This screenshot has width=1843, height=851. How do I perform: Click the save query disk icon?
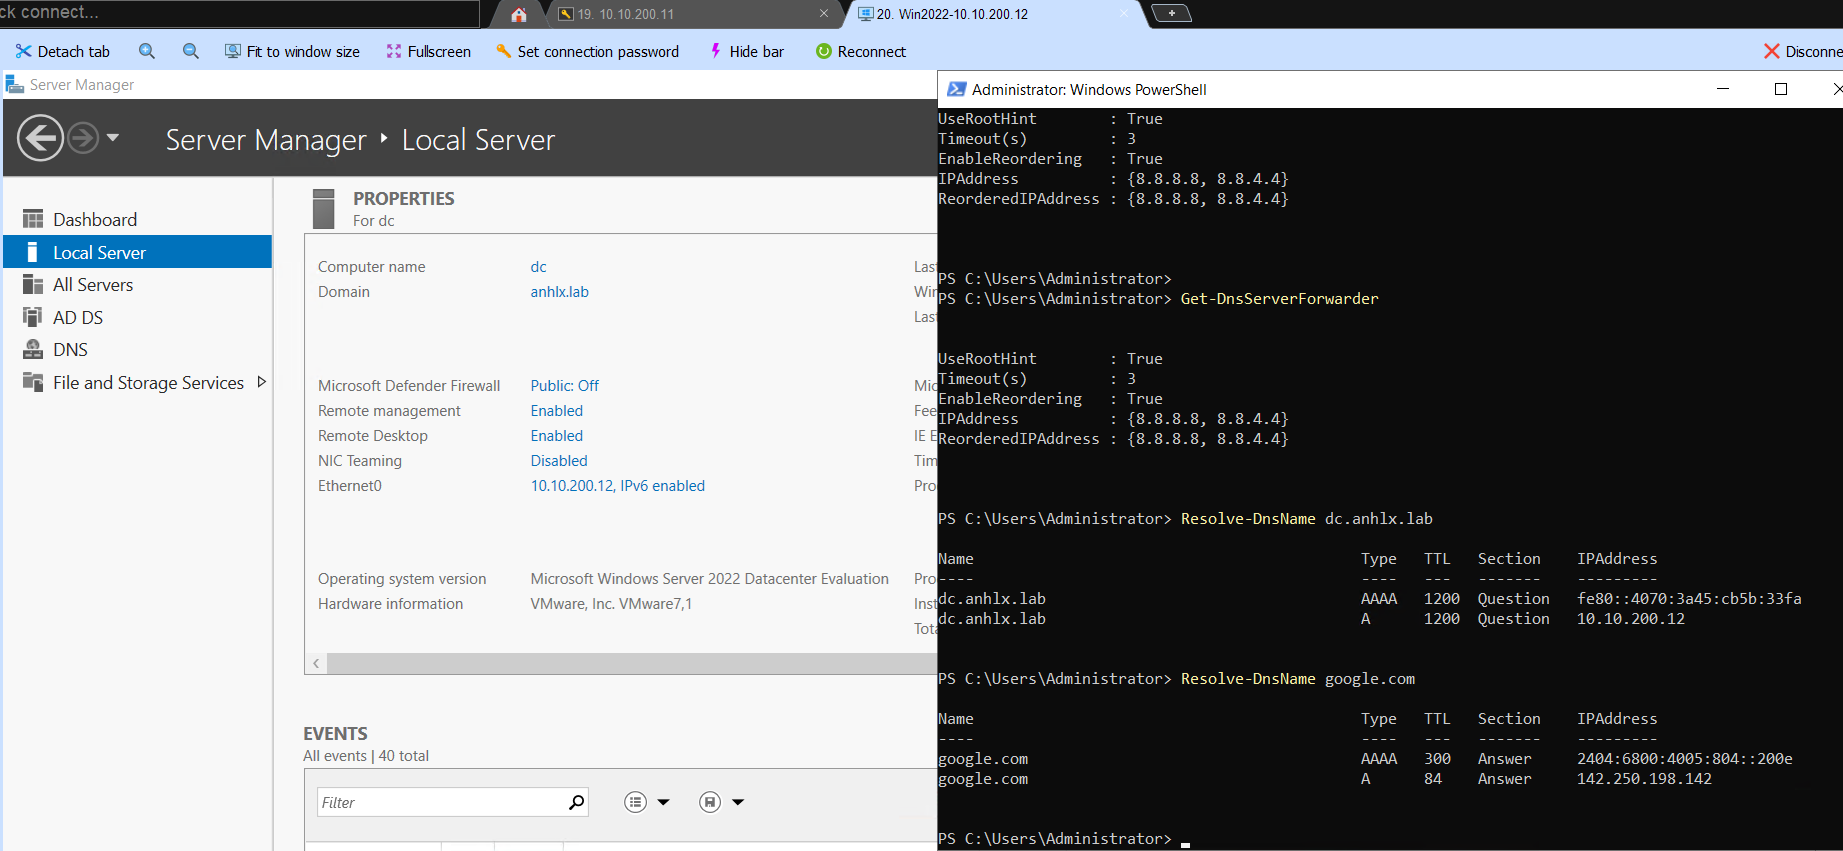710,802
